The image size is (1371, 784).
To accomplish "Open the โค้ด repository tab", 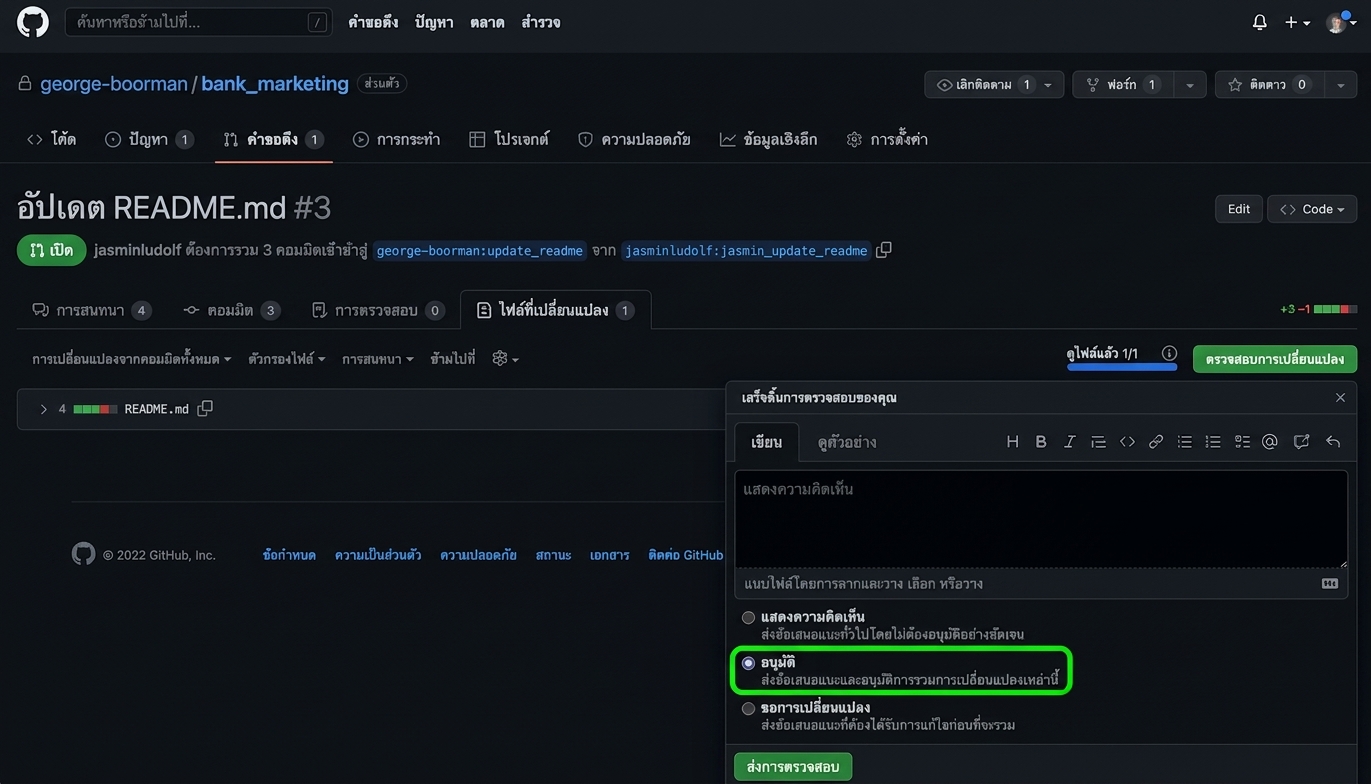I will [51, 140].
